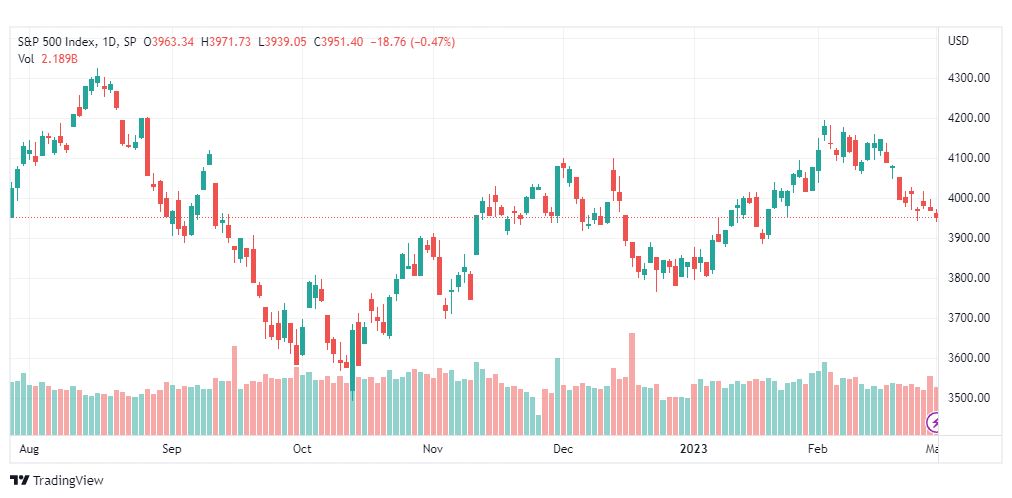
Task: Click the 4000.00 price axis label
Action: (967, 198)
